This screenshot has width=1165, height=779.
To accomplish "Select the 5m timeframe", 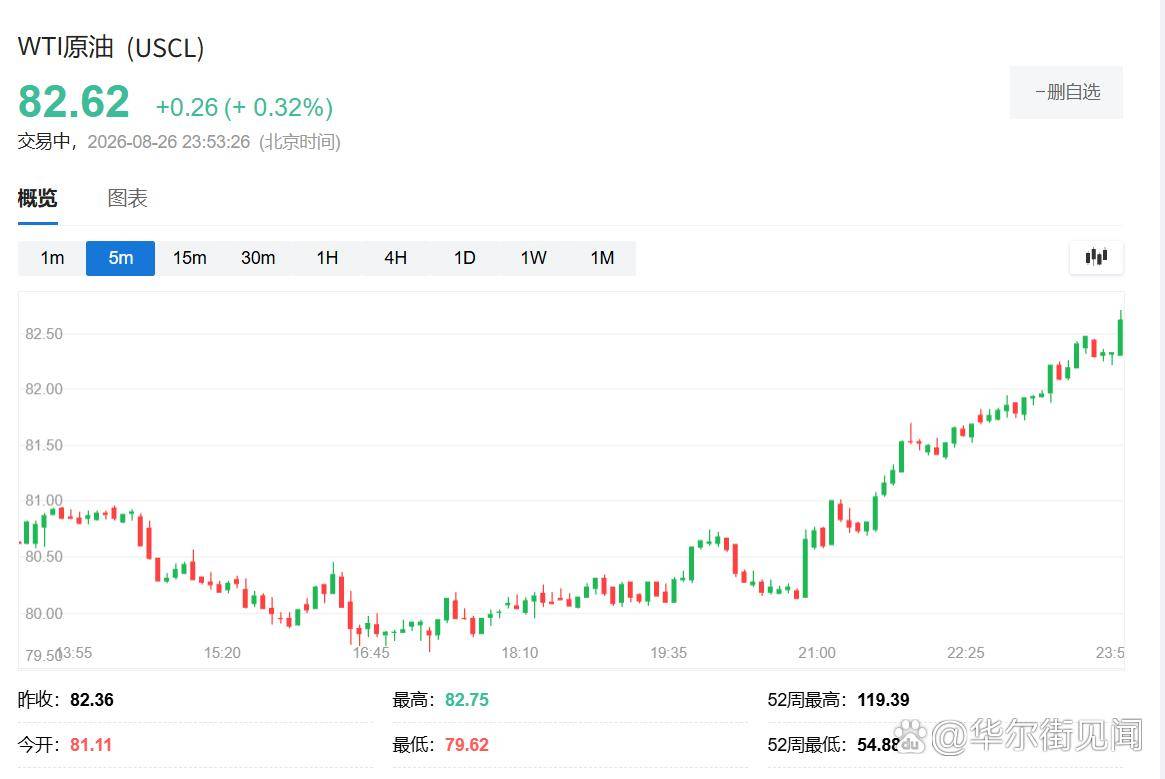I will (x=120, y=258).
